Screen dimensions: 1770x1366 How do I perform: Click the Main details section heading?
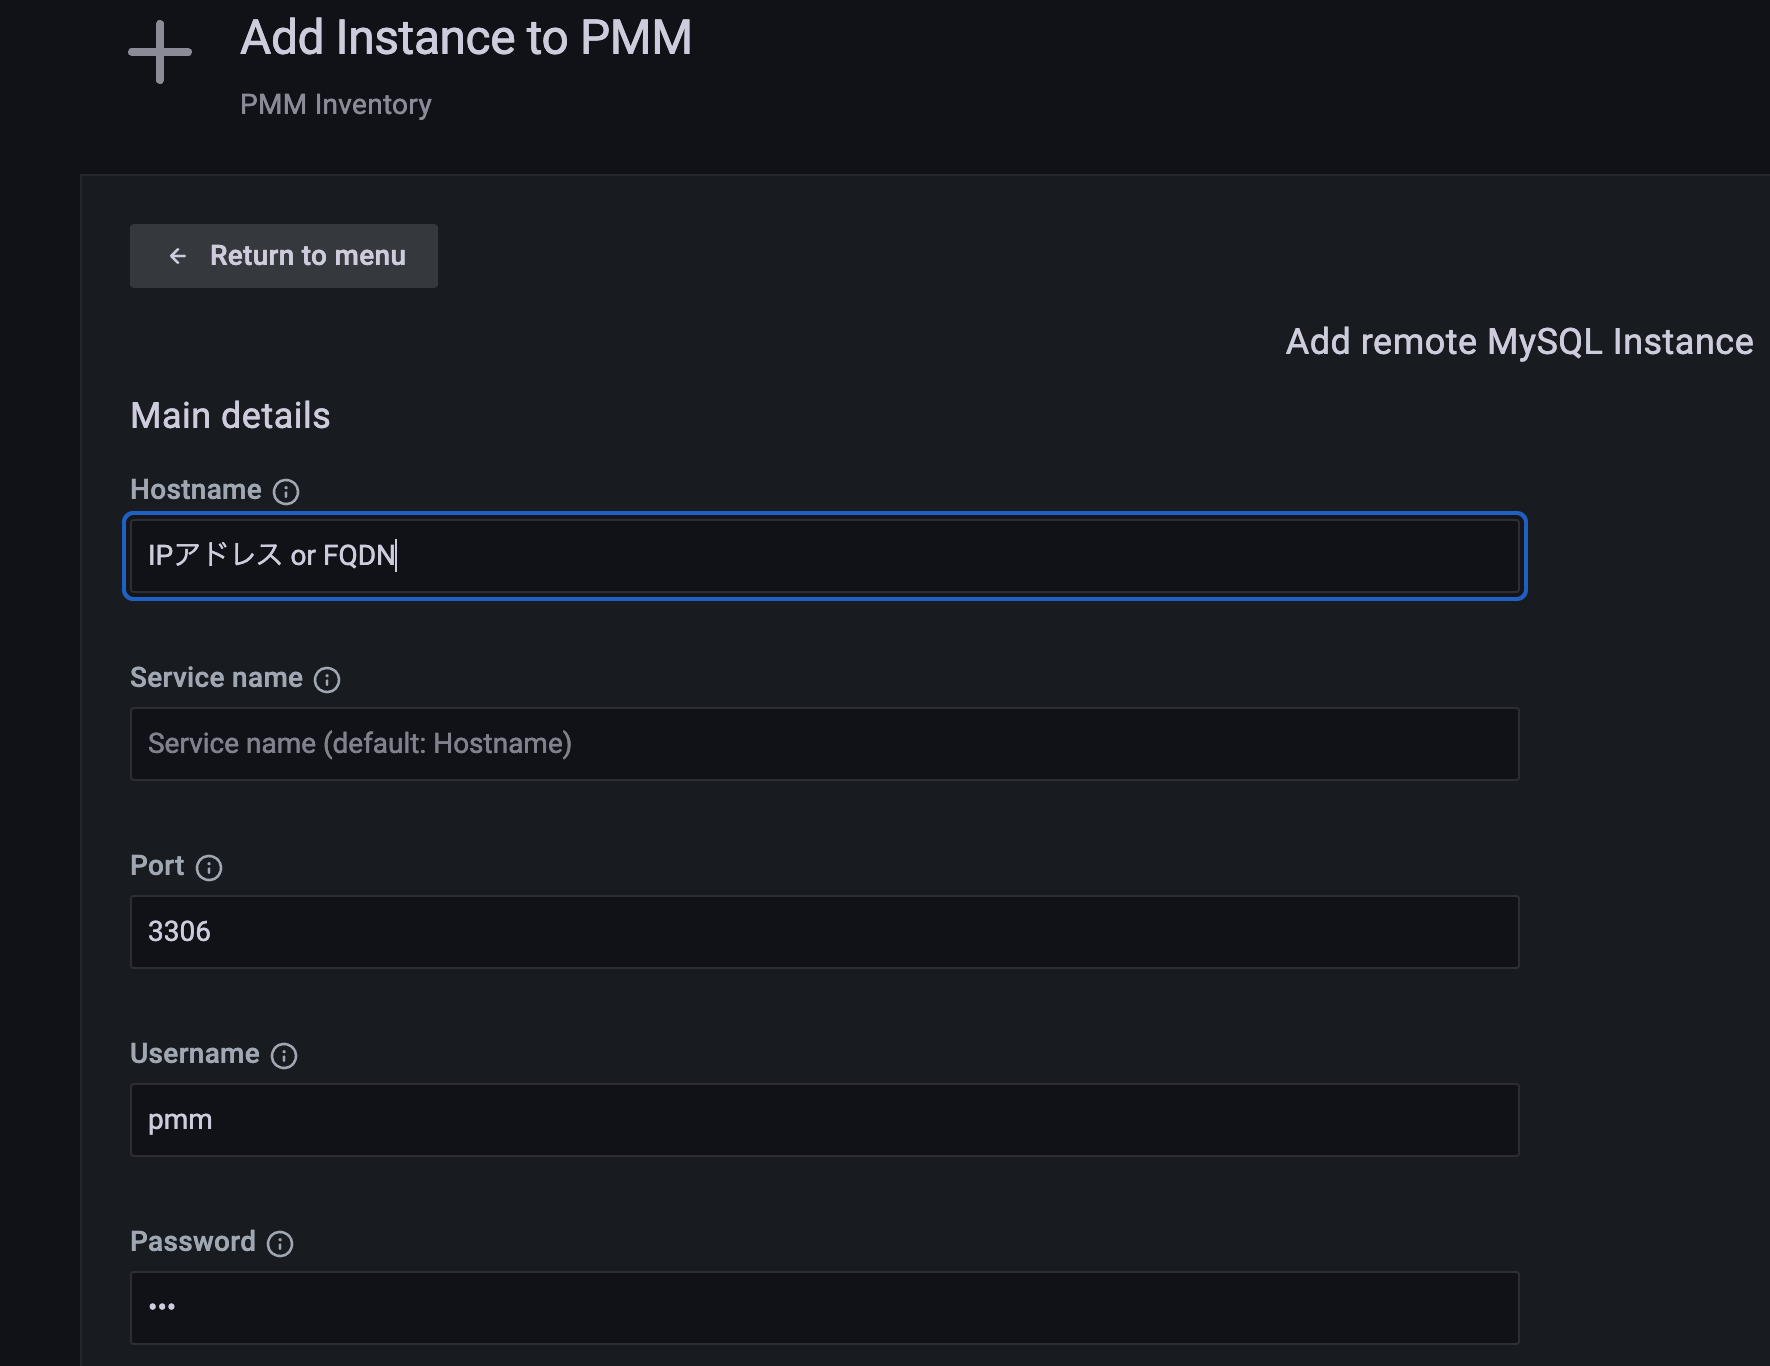coord(230,415)
